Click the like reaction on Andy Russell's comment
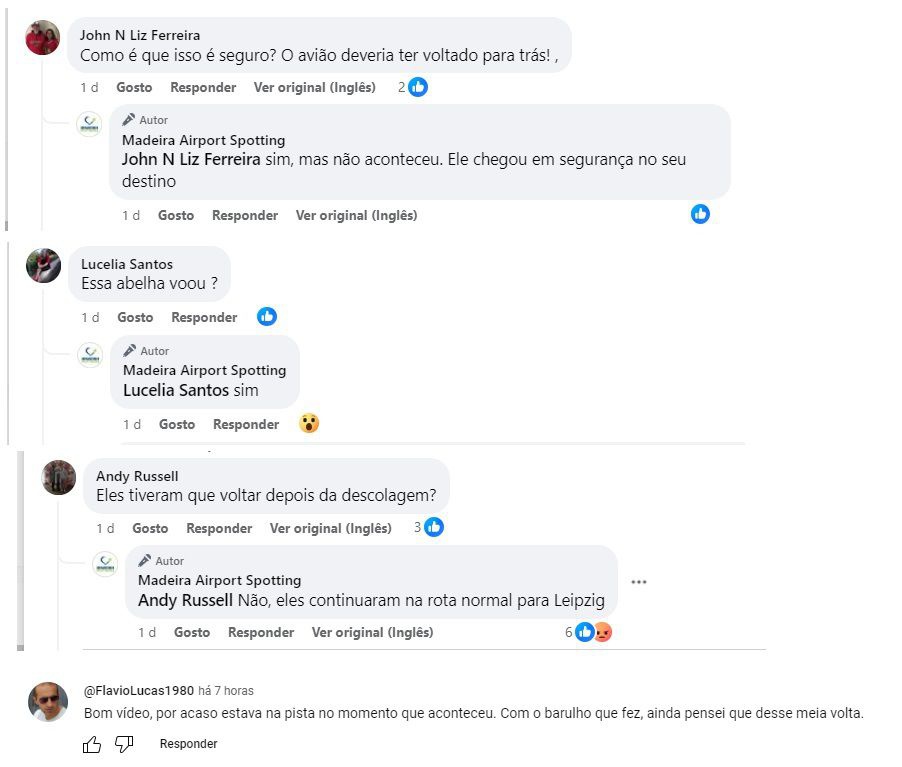This screenshot has width=902, height=767. (434, 527)
